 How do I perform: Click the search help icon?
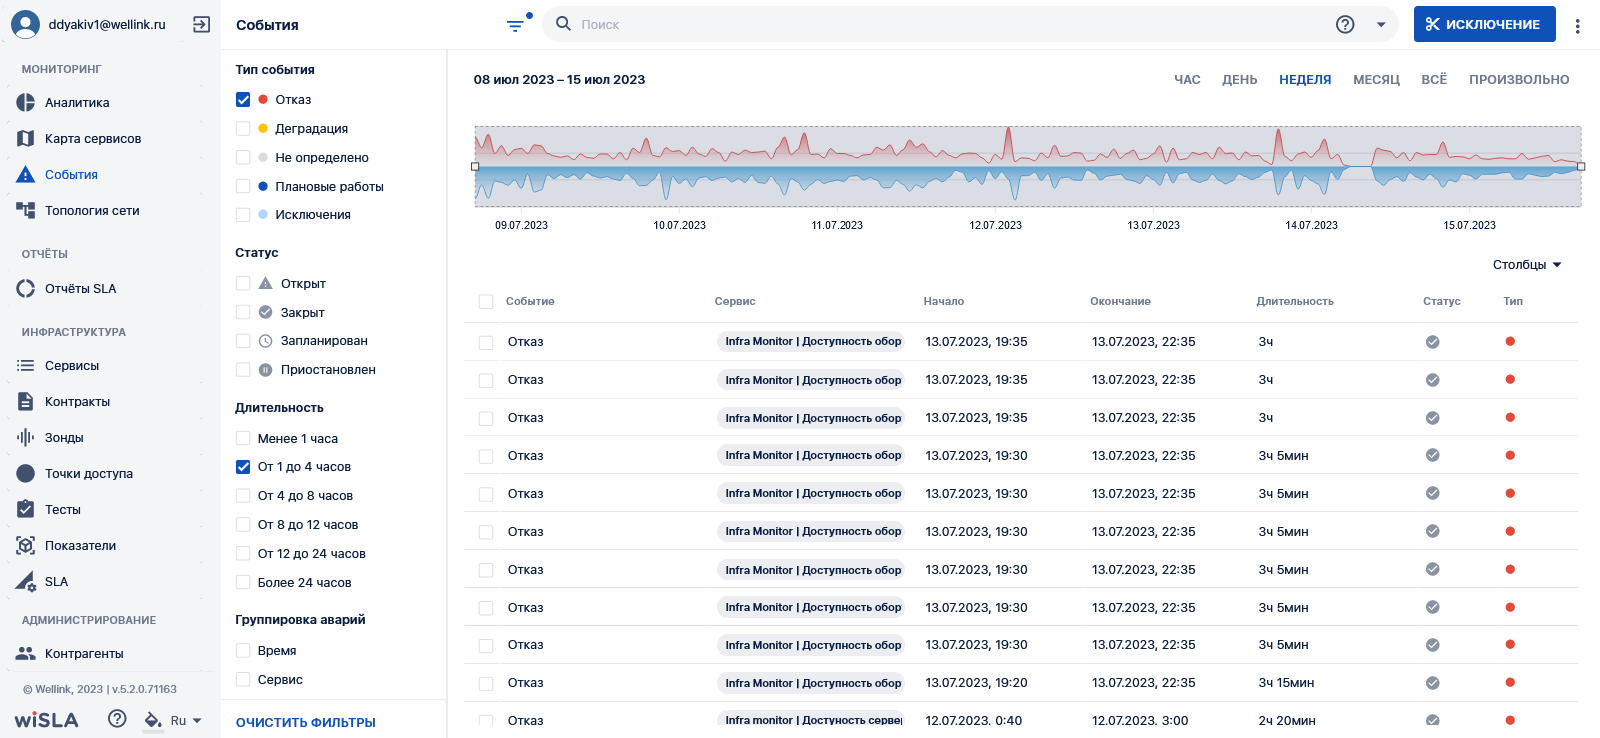click(x=1345, y=24)
